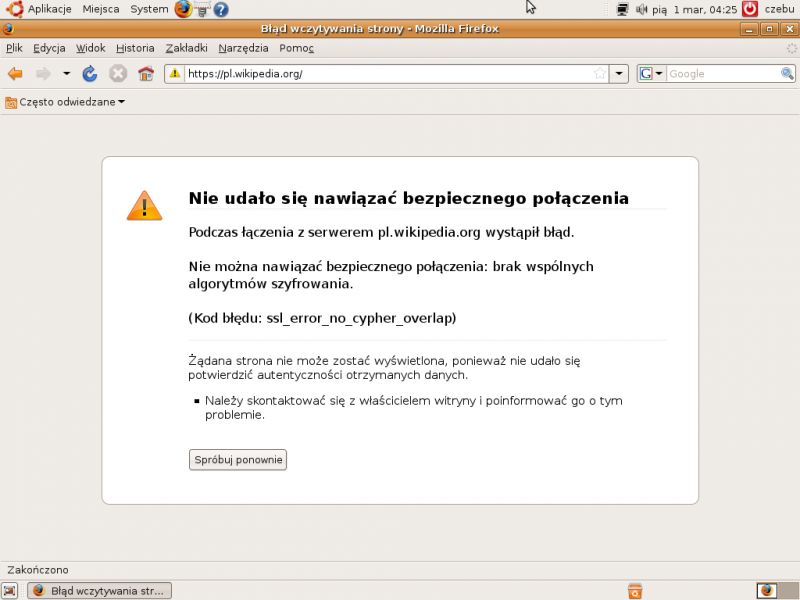Open the Aplikacje panel menu

pyautogui.click(x=49, y=9)
